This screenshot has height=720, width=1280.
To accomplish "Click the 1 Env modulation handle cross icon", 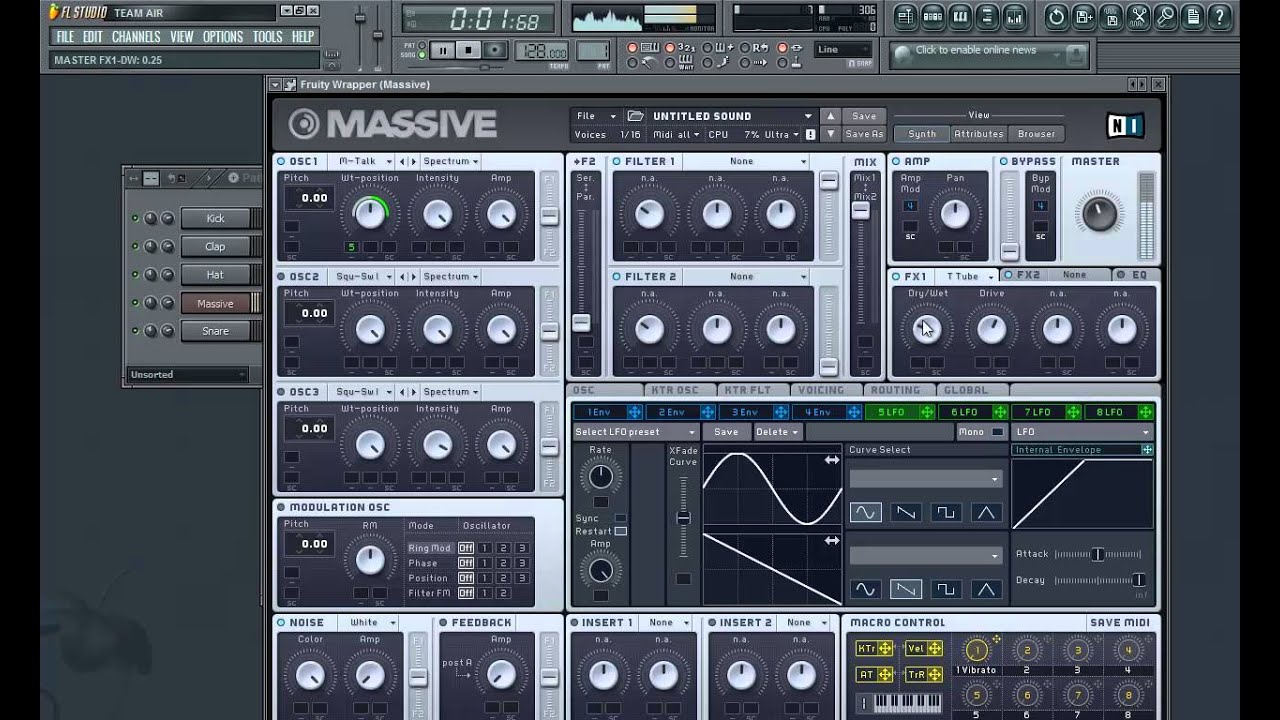I will (x=635, y=412).
